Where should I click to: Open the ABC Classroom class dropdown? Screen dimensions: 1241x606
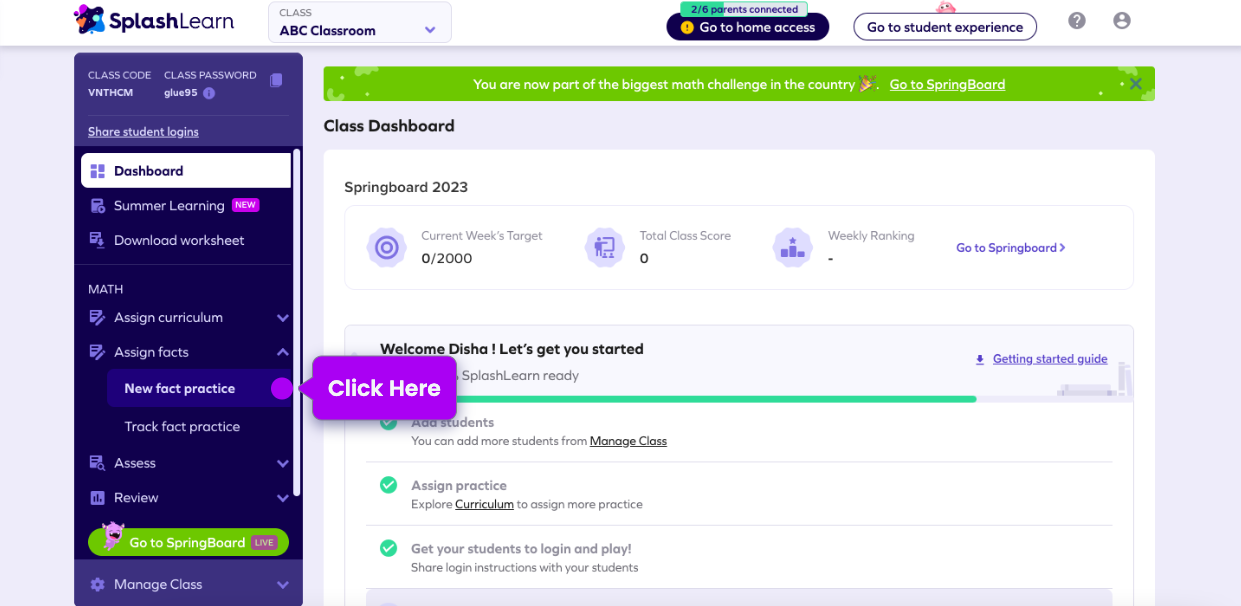[360, 22]
